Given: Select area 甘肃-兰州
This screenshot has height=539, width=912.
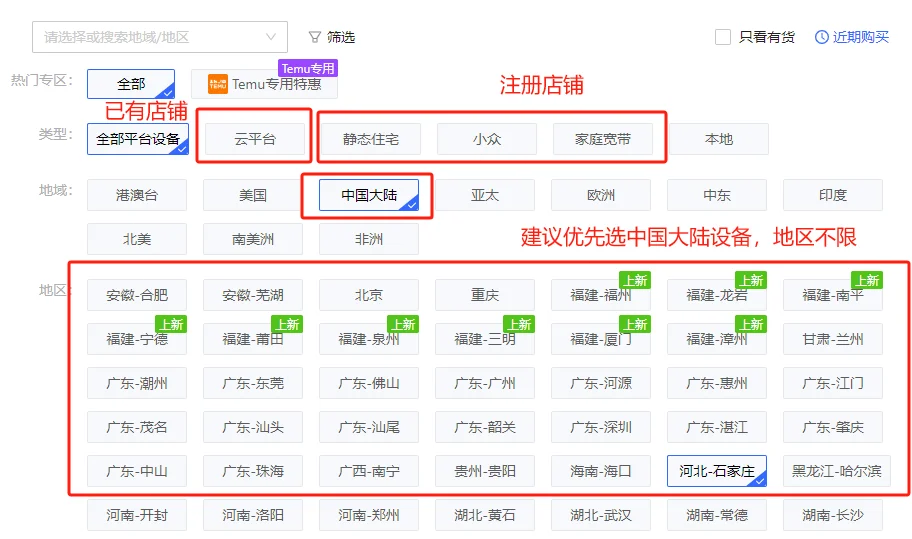Looking at the screenshot, I should 833,339.
